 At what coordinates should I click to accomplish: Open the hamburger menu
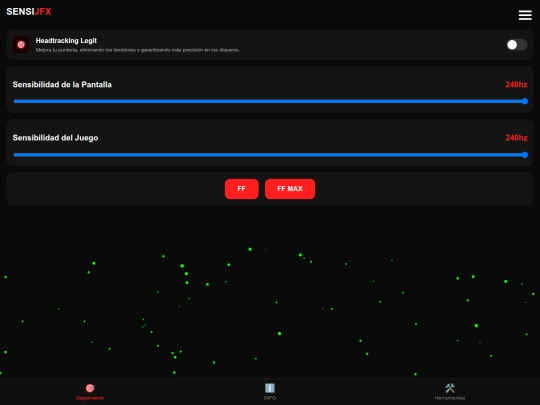coord(525,15)
